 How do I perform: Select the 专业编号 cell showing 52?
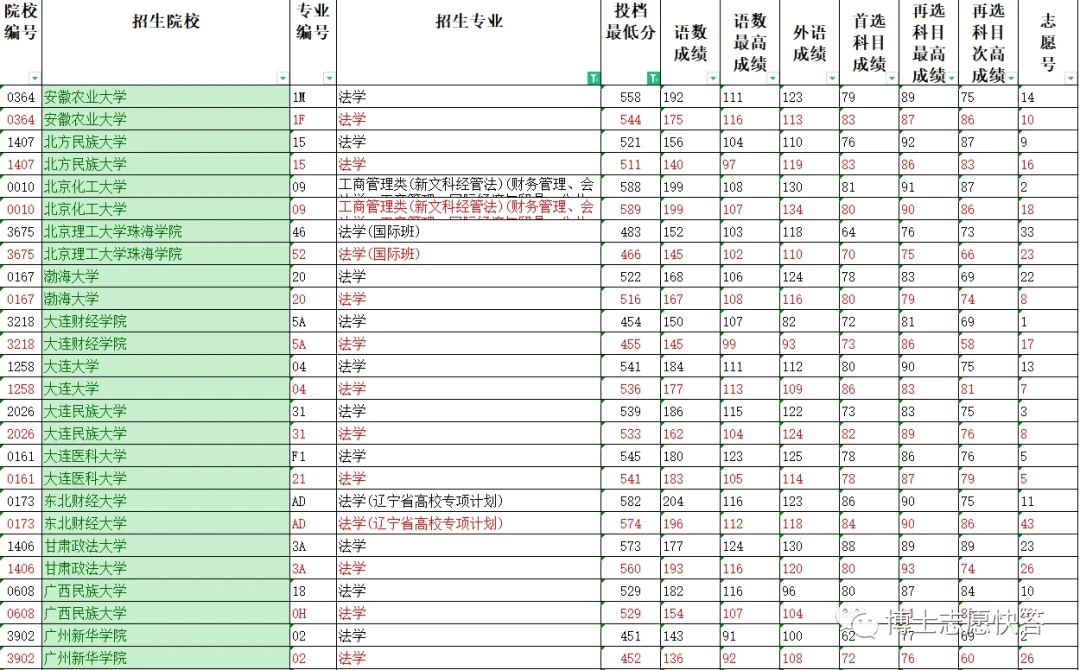point(313,254)
